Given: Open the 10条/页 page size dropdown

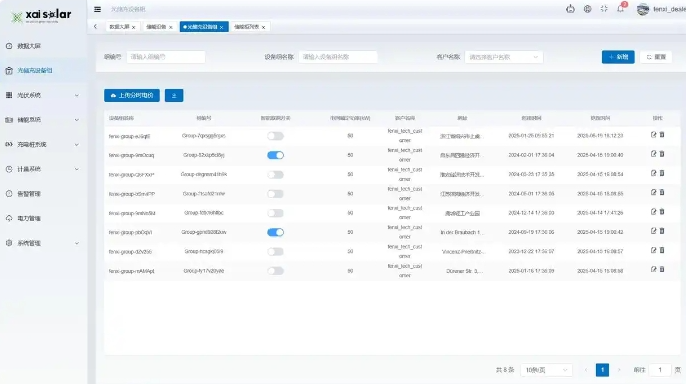Looking at the screenshot, I should [x=546, y=370].
